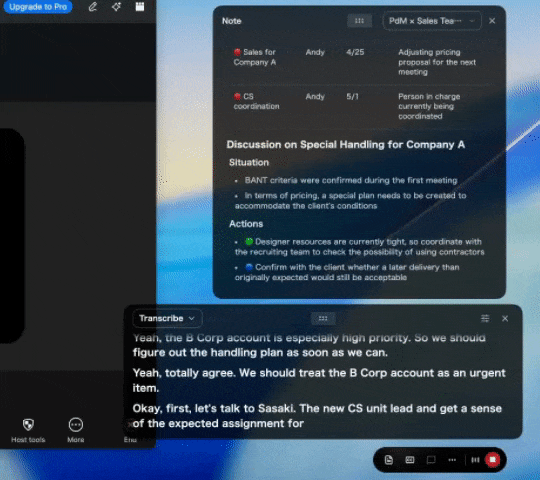
Task: Click the Actions subheading
Action: point(246,224)
